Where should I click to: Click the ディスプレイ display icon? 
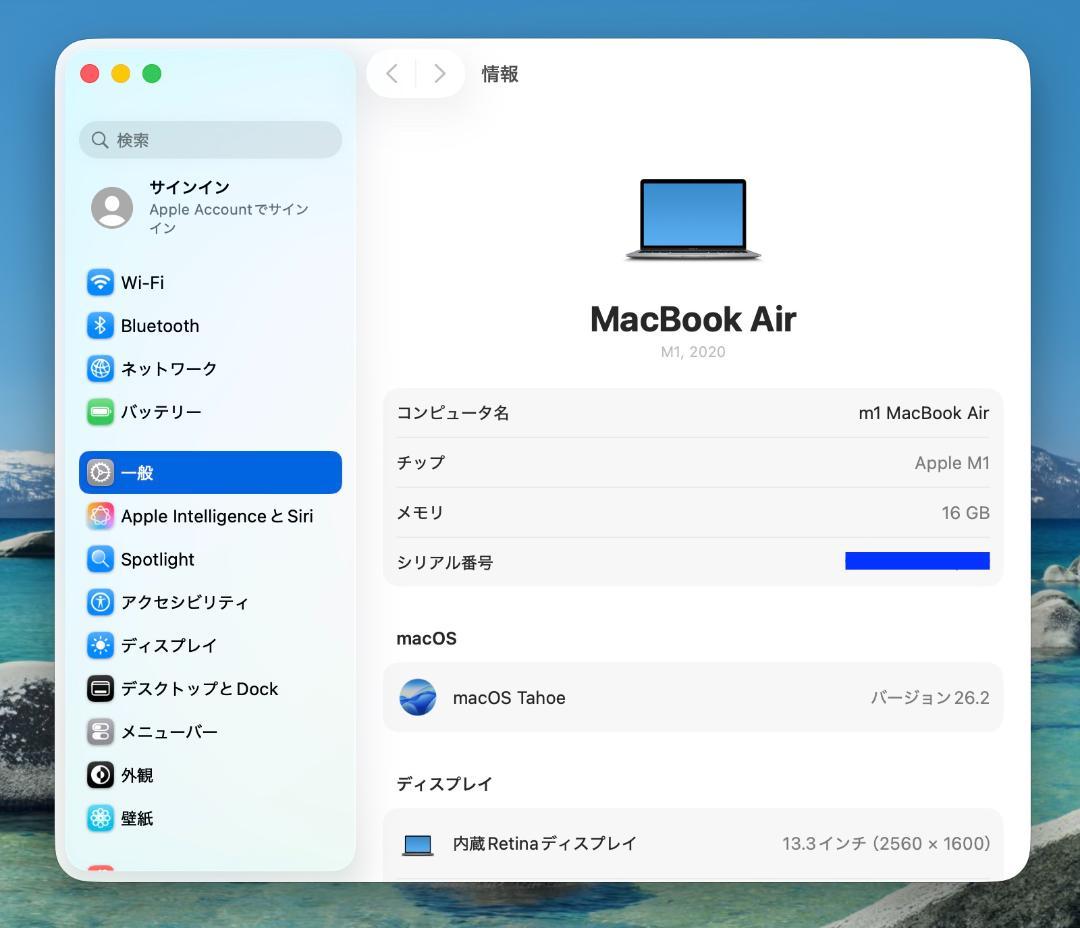click(100, 645)
